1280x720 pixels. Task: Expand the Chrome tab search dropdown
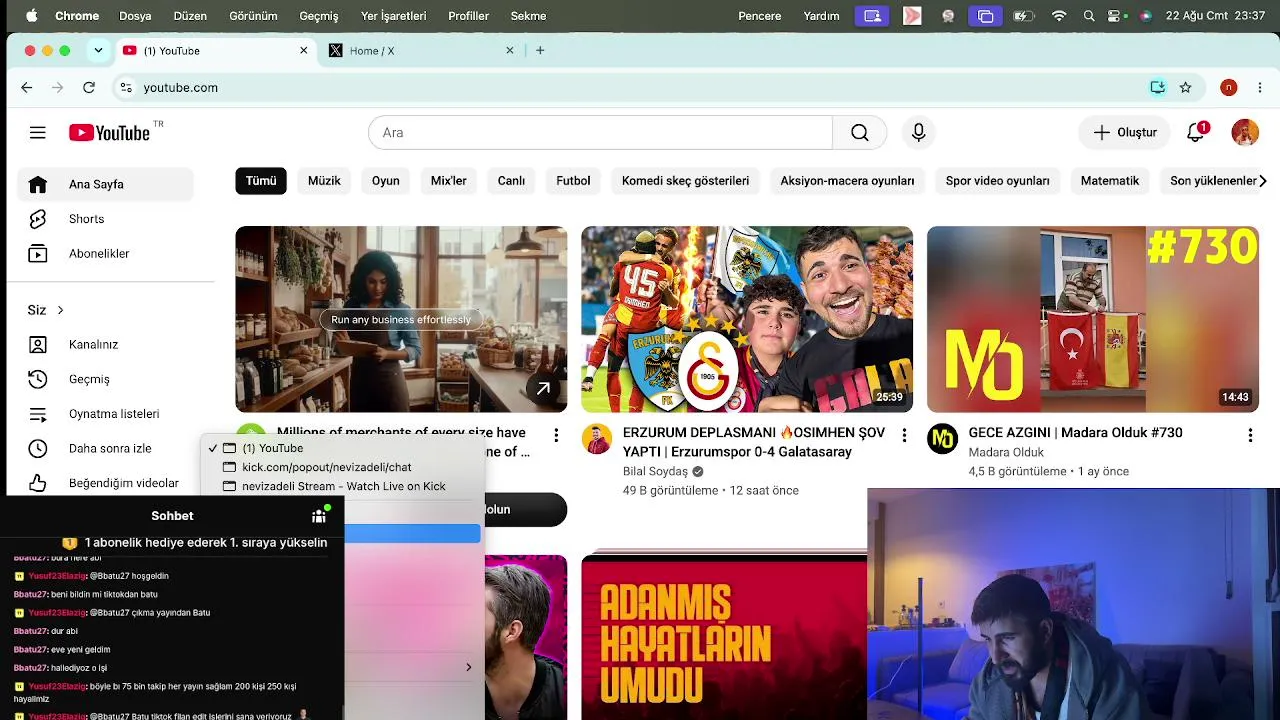98,51
